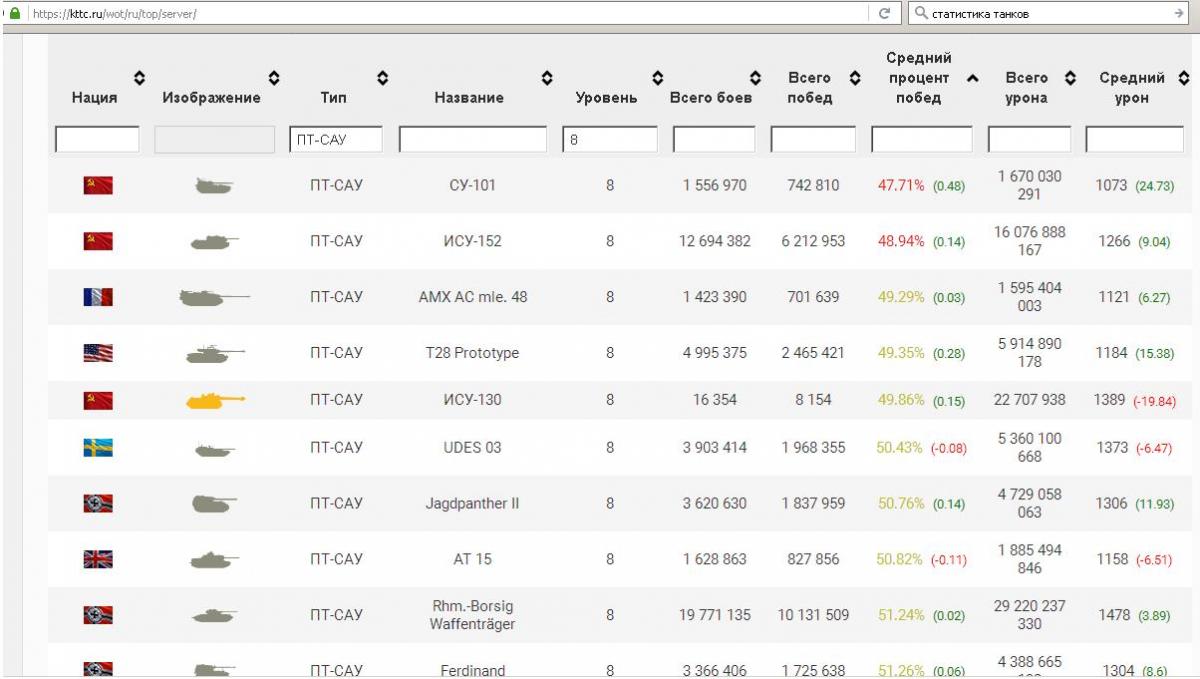The width and height of the screenshot is (1200, 679).
Task: Click the Всего побед filter field
Action: tap(813, 140)
